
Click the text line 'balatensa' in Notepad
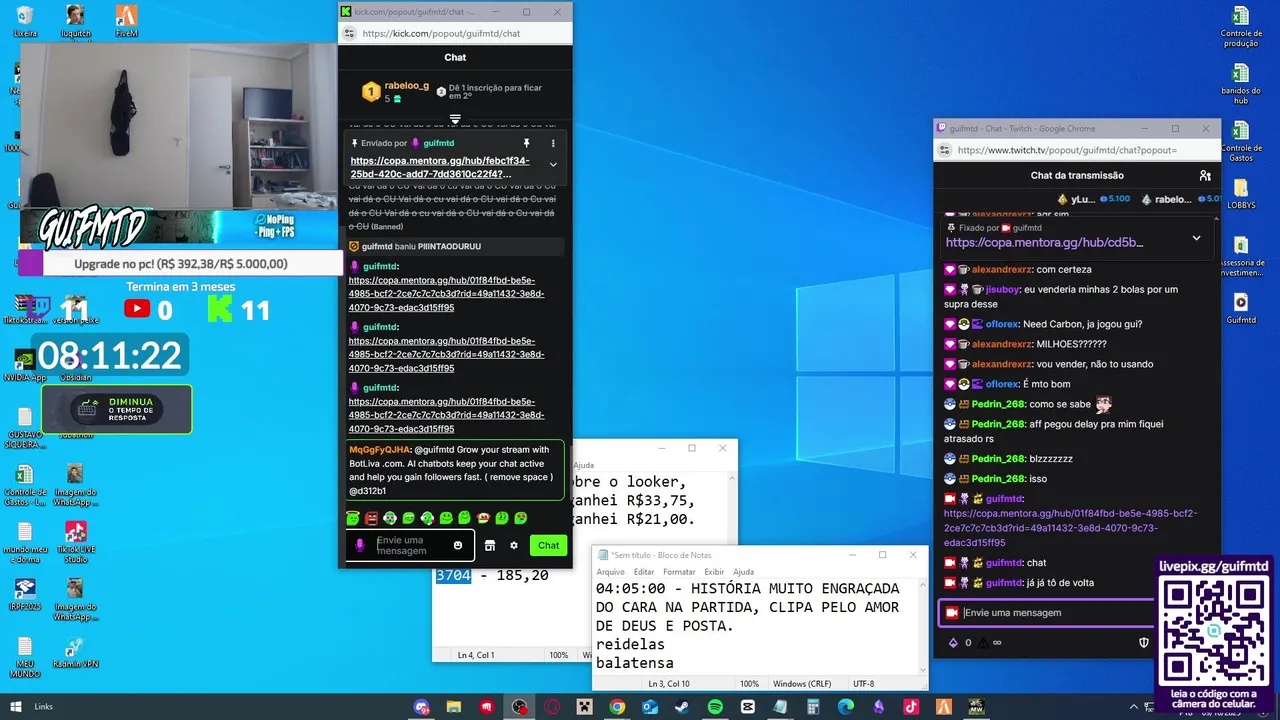pyautogui.click(x=635, y=663)
